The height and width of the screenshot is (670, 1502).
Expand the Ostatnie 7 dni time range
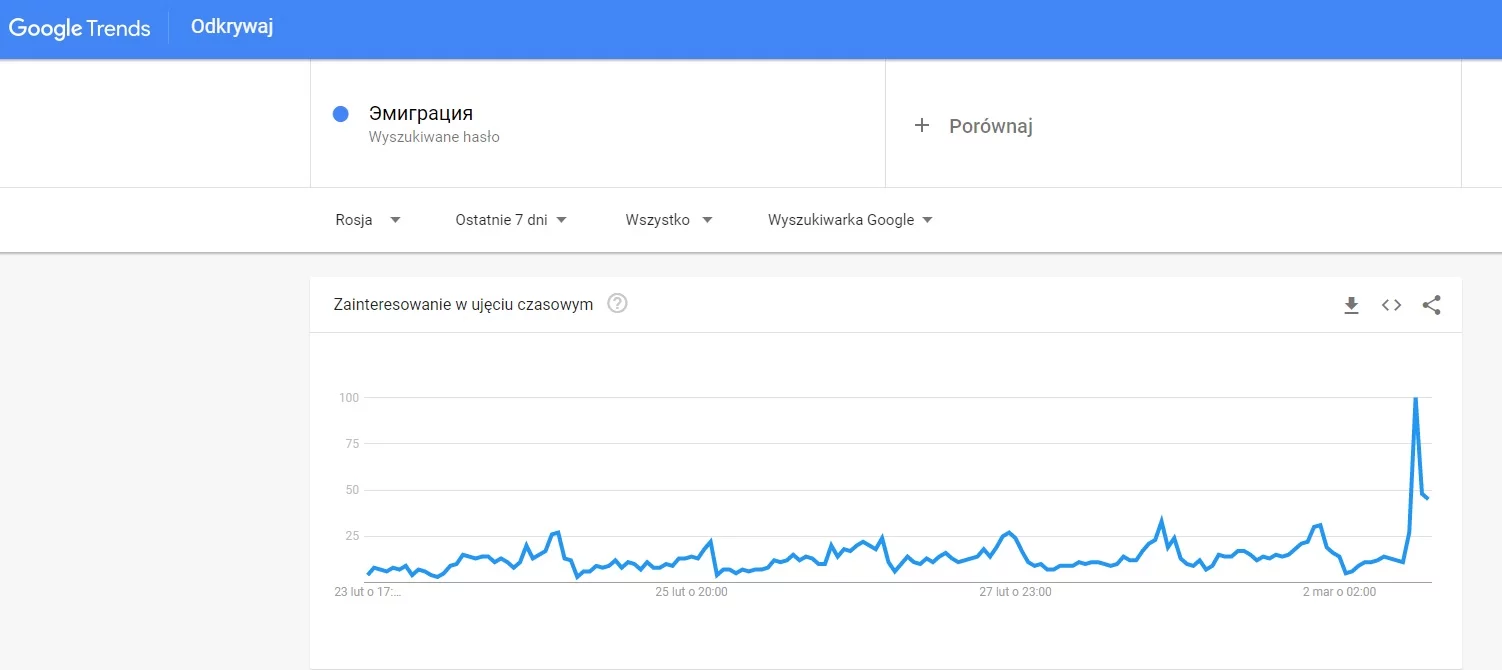point(511,220)
